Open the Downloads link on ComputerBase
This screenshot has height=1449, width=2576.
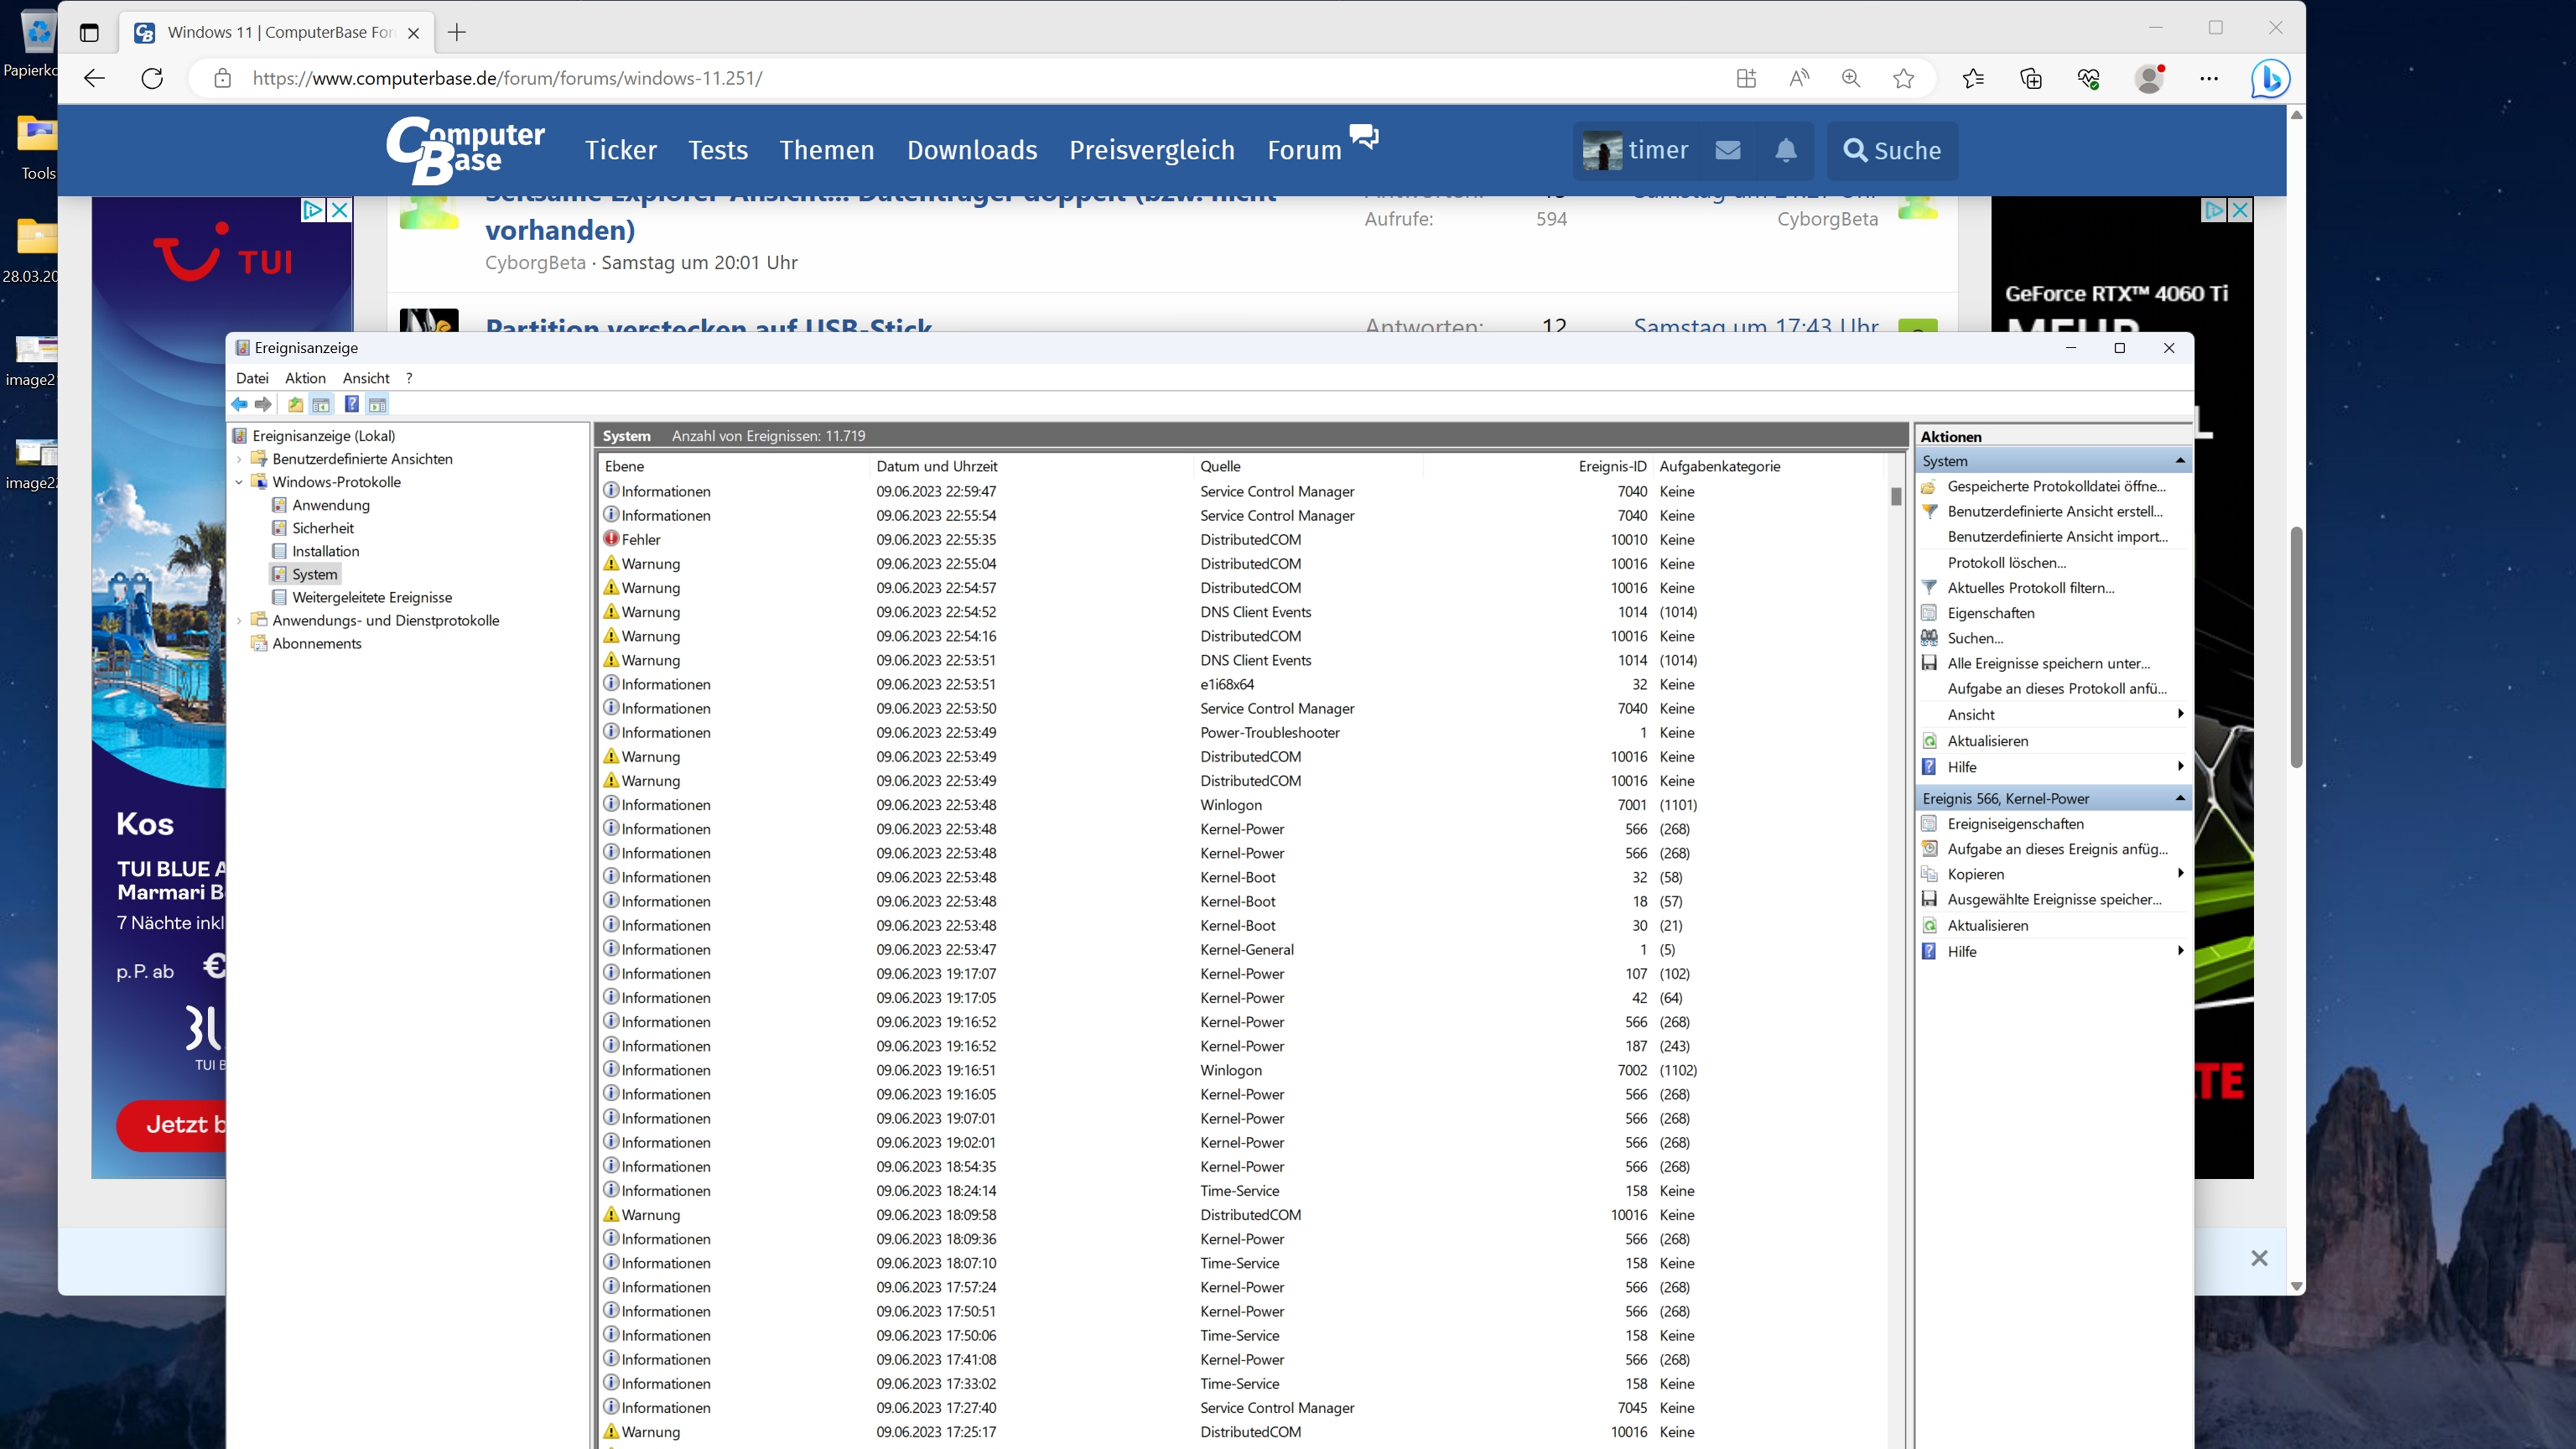point(971,150)
